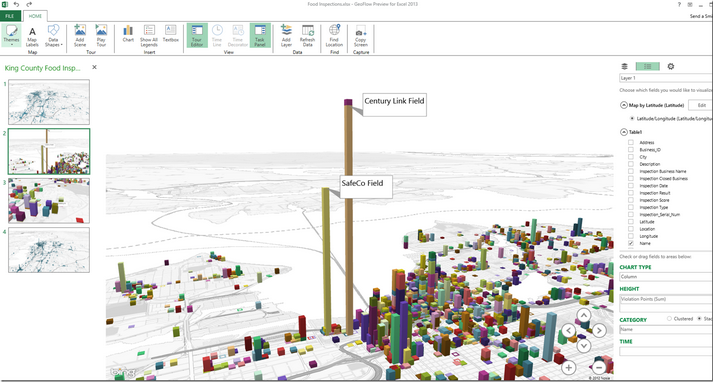Viewport: 713px width, 382px height.
Task: Select scene 2 thumbnail
Action: point(49,151)
